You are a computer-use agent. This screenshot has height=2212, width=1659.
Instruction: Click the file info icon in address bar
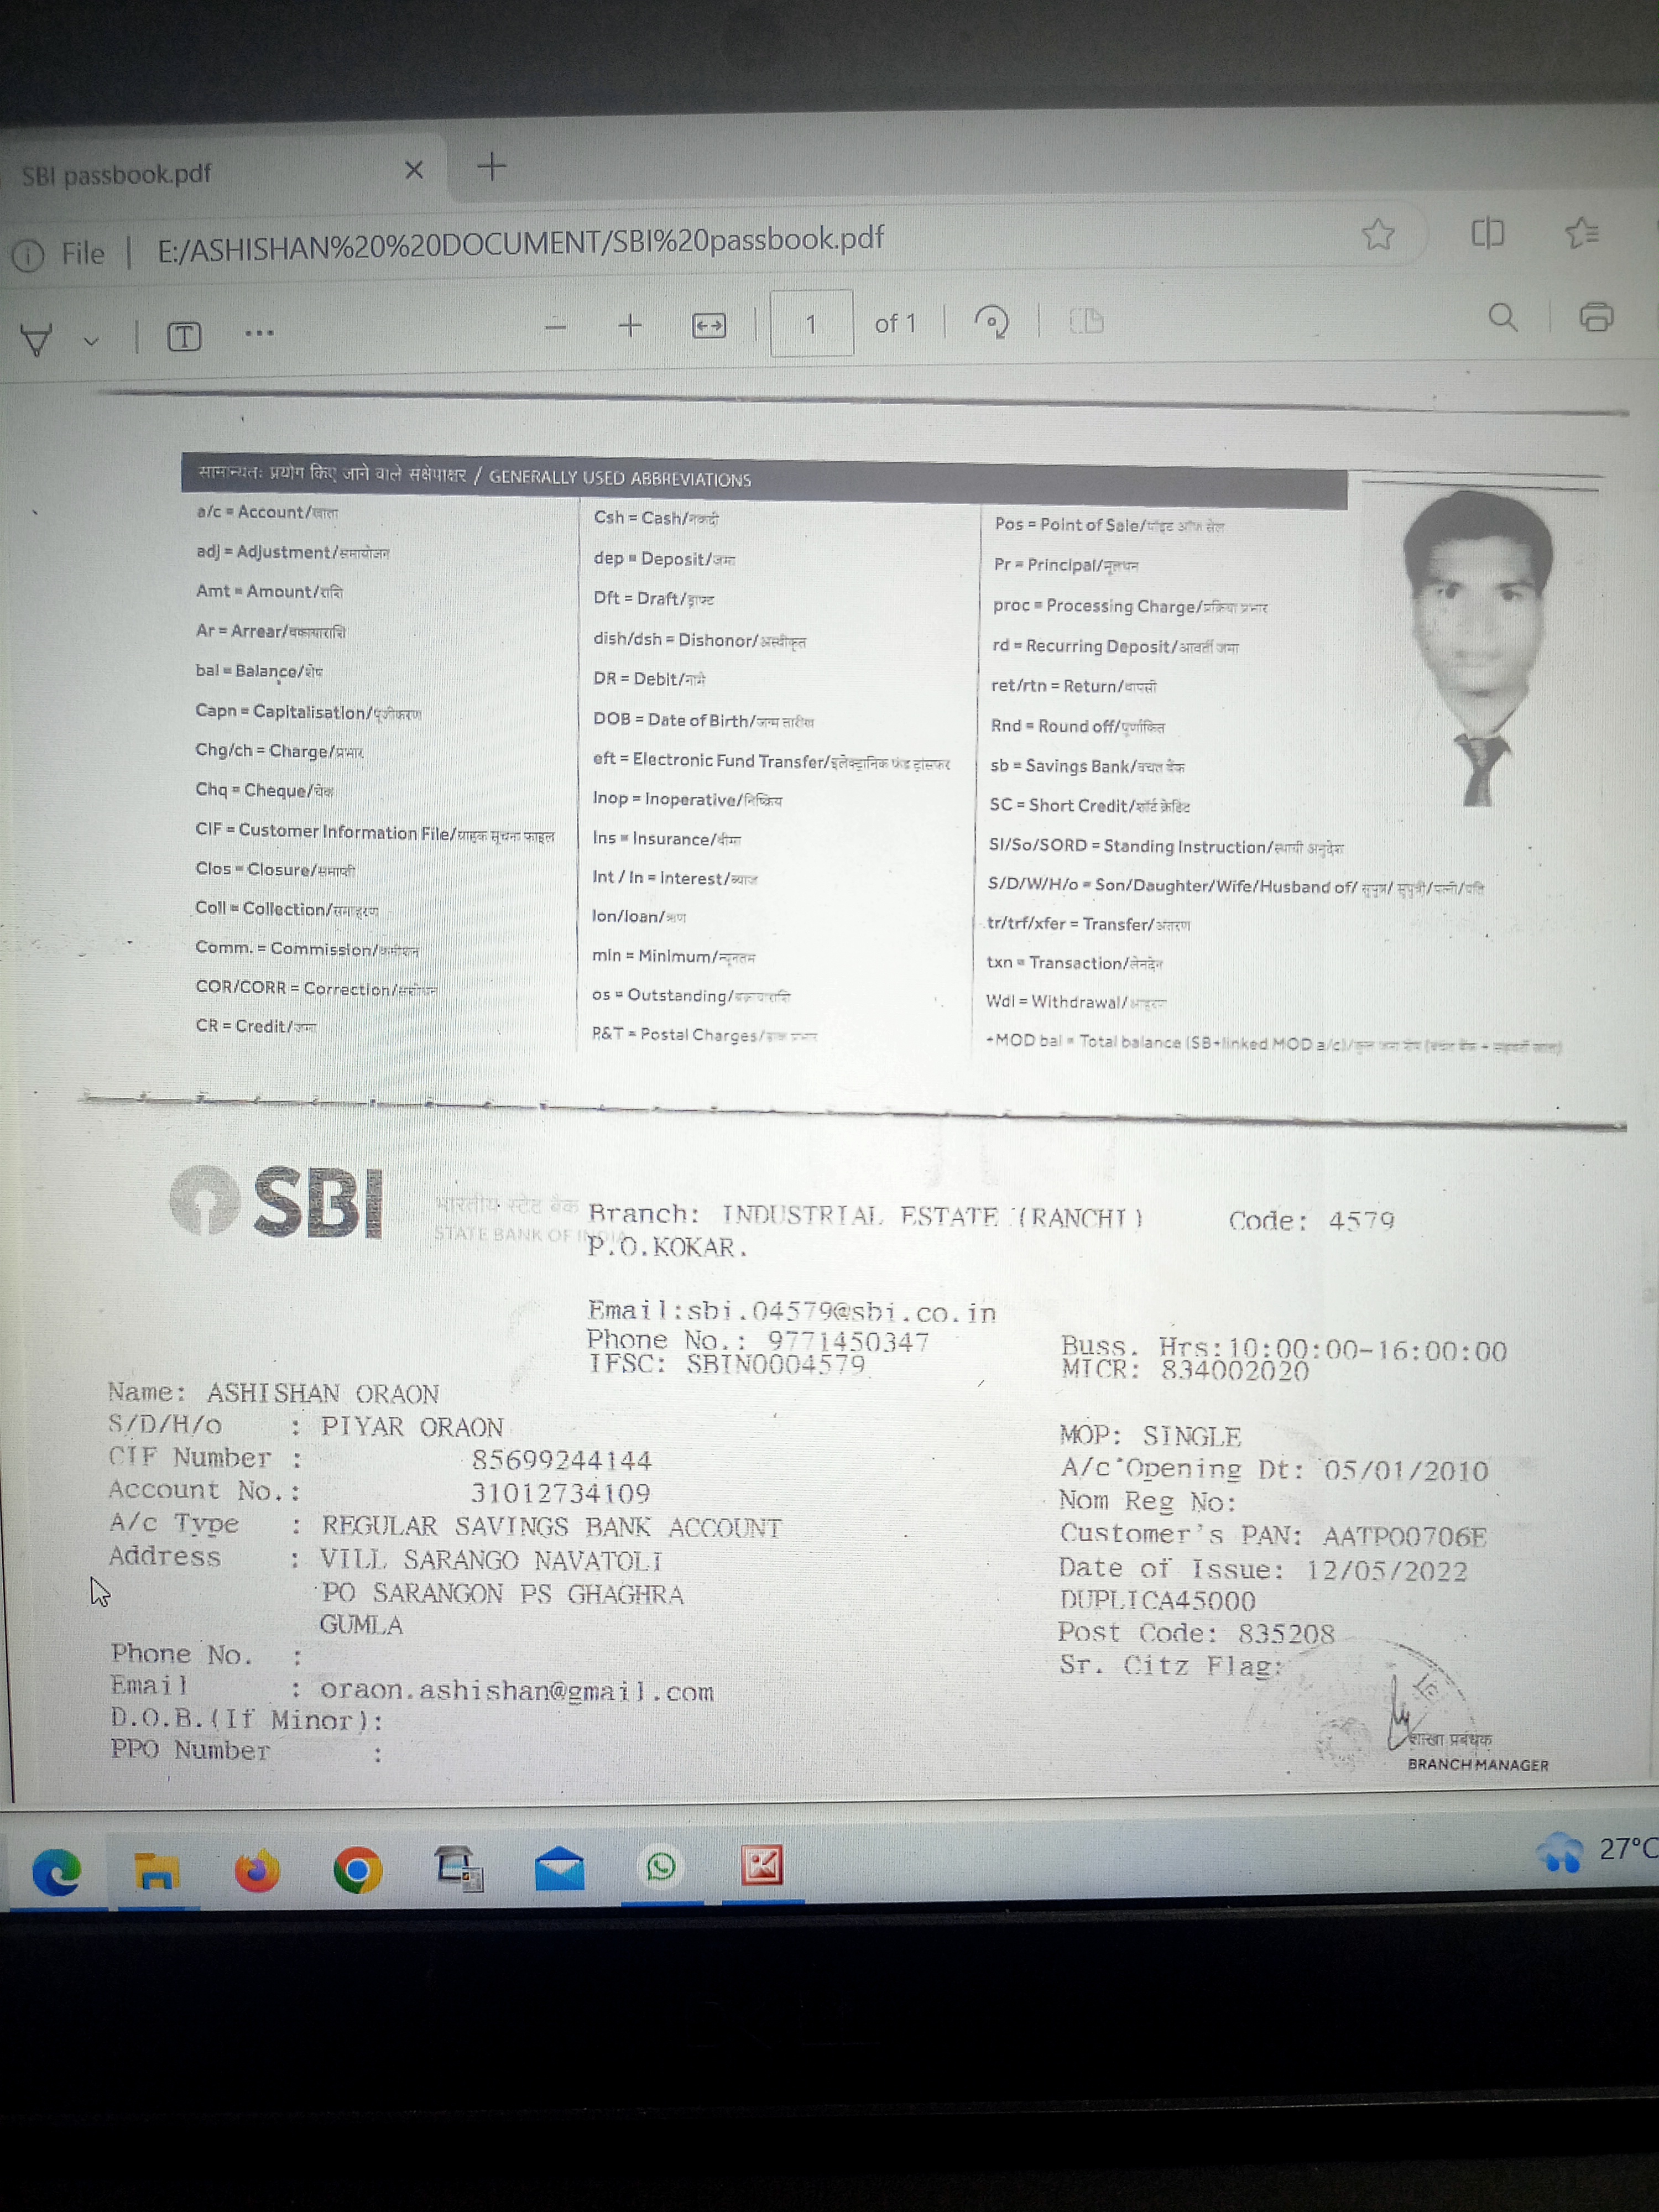(27, 256)
